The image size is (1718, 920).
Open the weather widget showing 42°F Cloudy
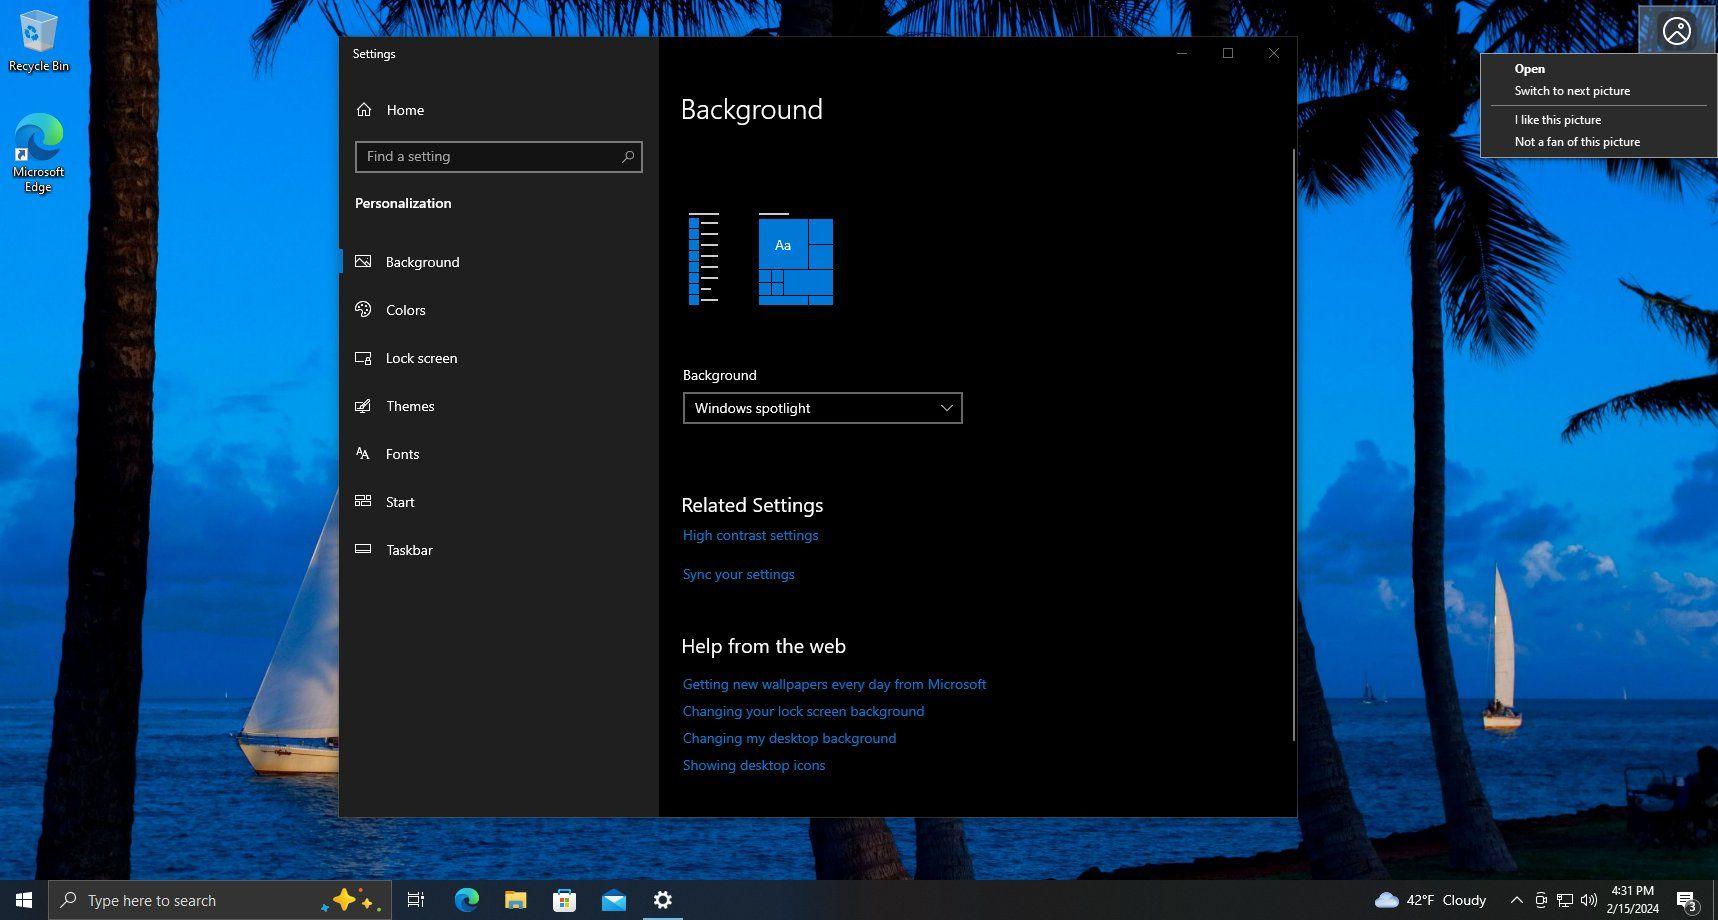pos(1430,900)
